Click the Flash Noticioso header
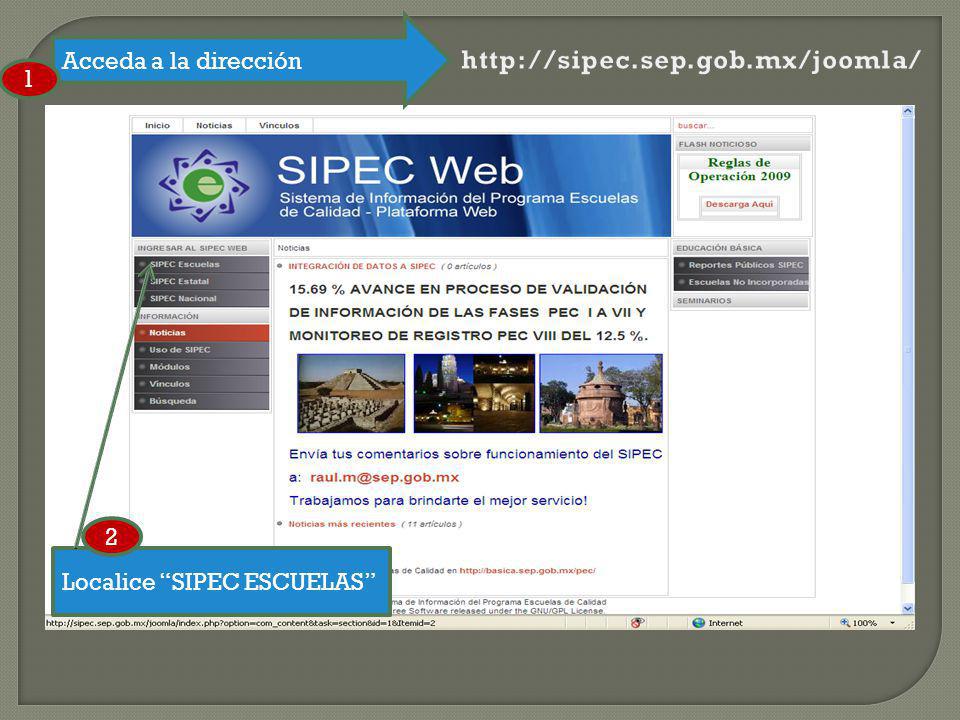 click(x=743, y=144)
